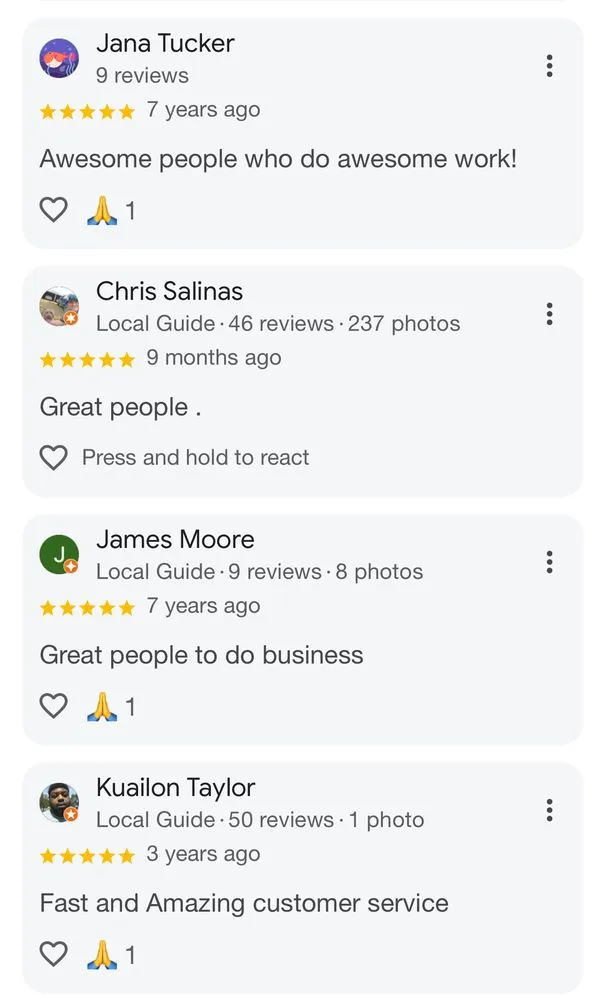Open reviewer name Jana Tucker
The image size is (606, 1000).
pyautogui.click(x=165, y=43)
